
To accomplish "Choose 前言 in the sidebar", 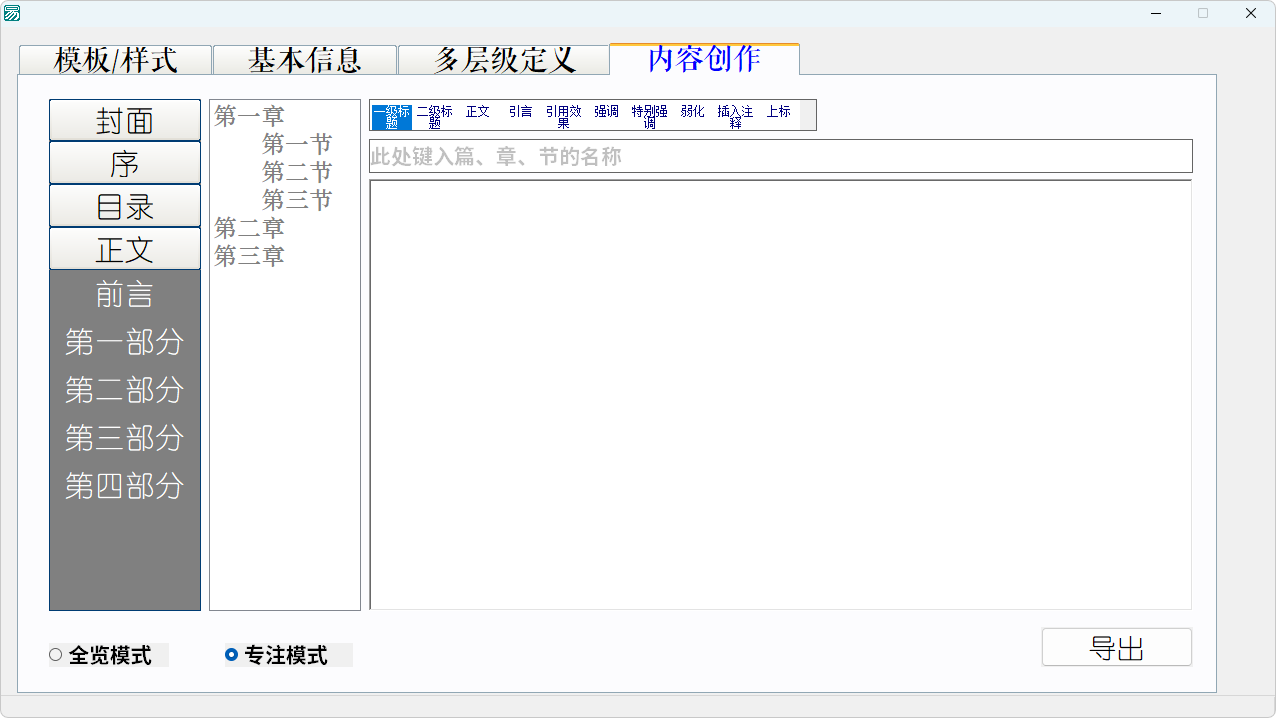I will [x=125, y=295].
